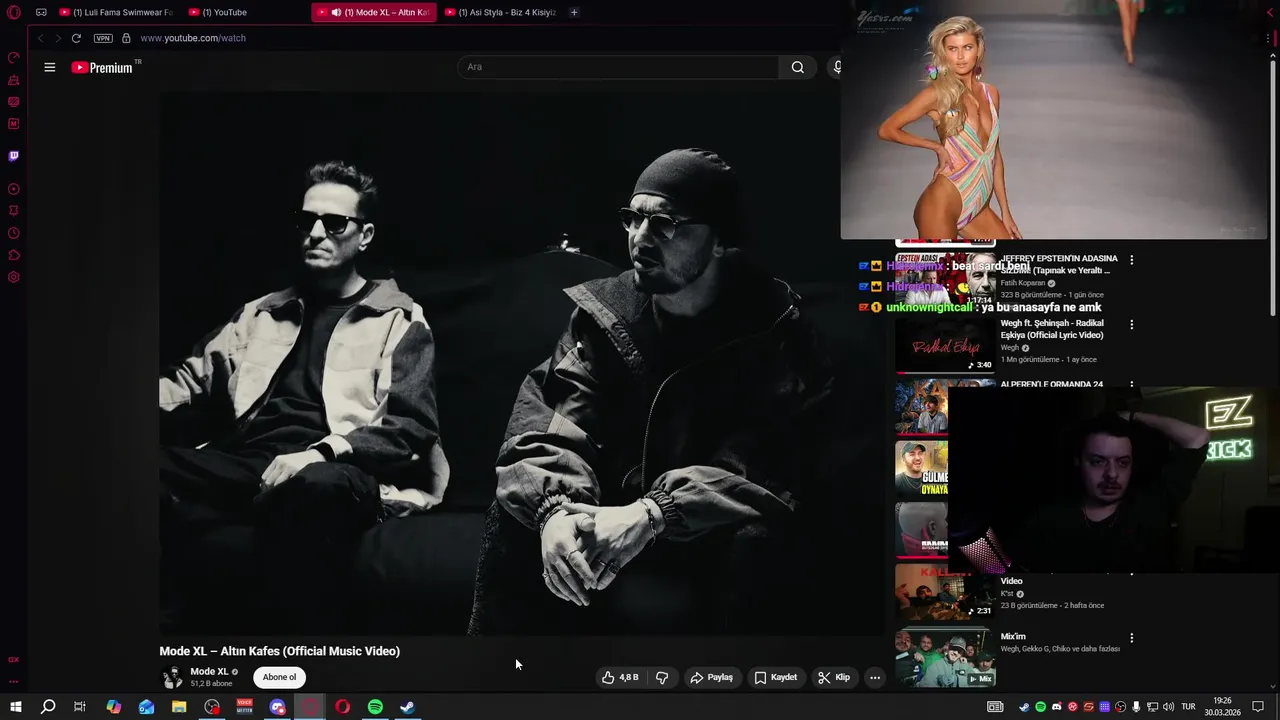The image size is (1280, 720).
Task: Open sidebar settings gear icon
Action: (x=13, y=277)
